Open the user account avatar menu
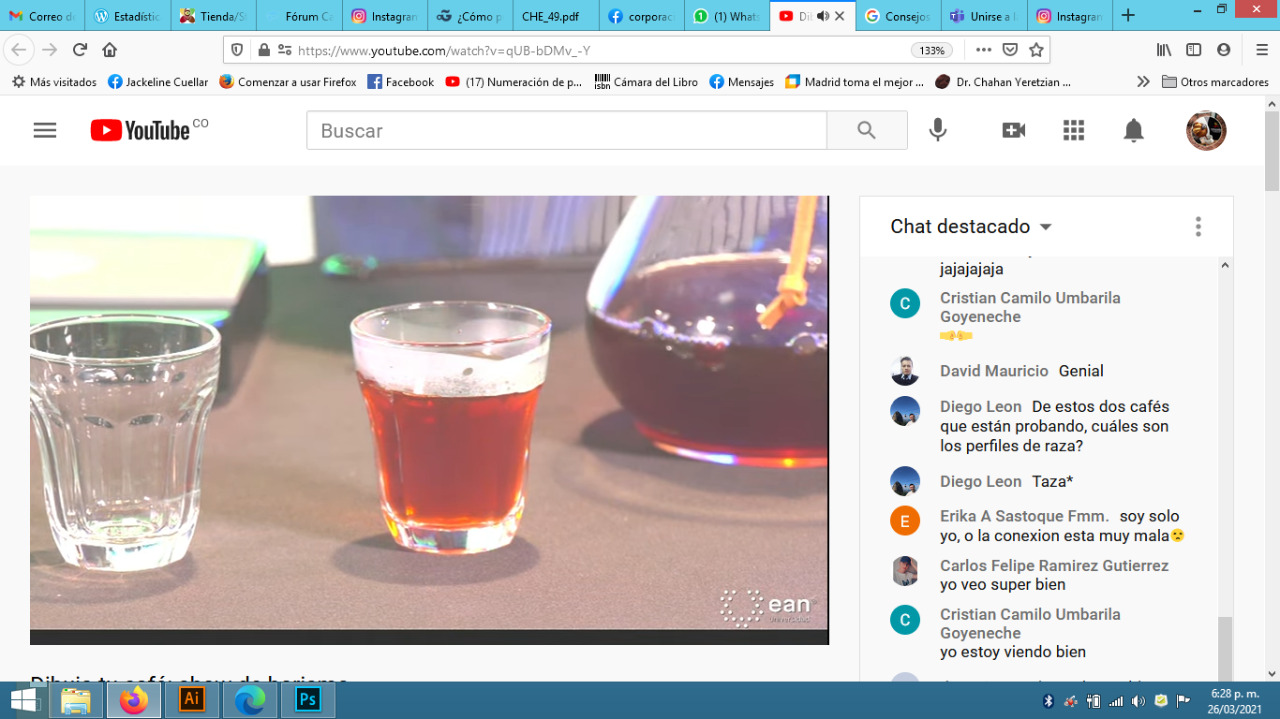Viewport: 1280px width, 719px height. pos(1206,131)
